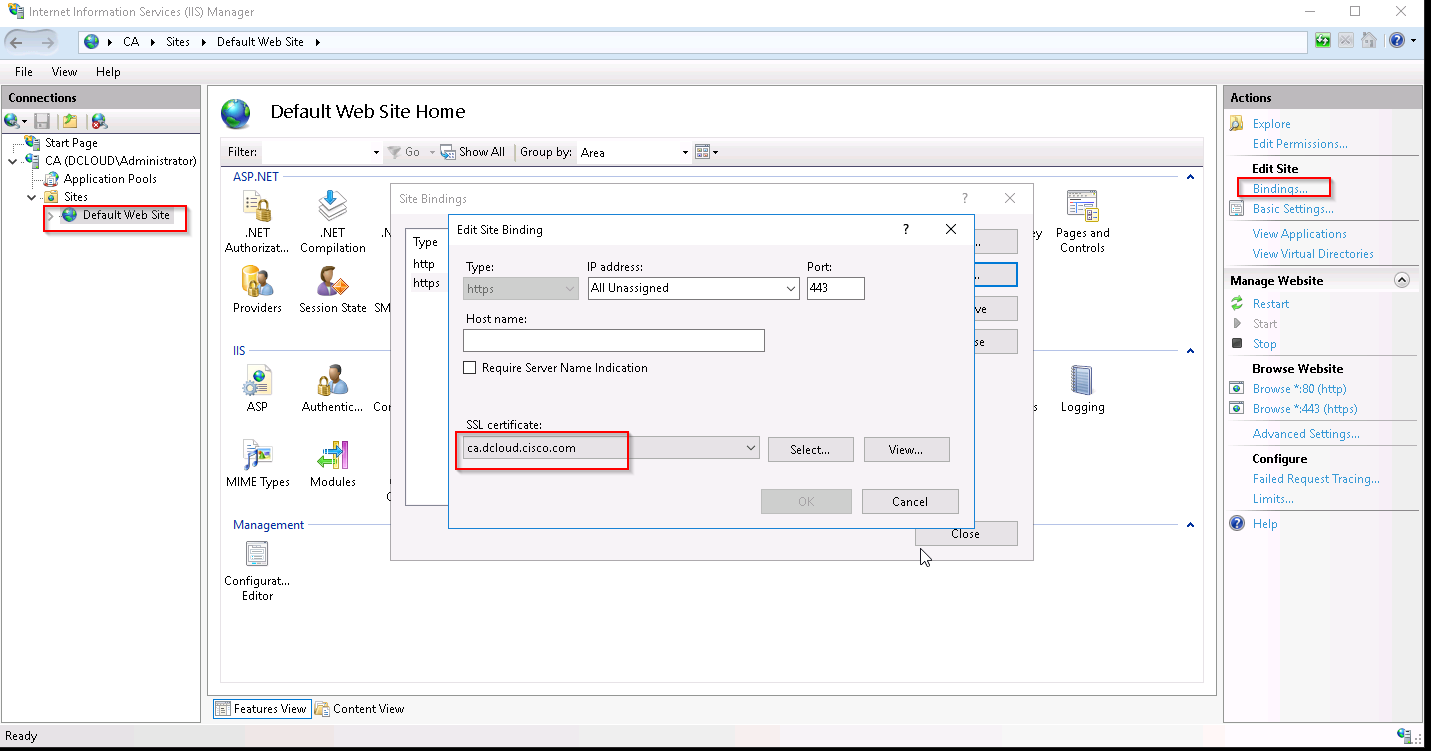
Task: Open the Modules feature icon
Action: [332, 455]
